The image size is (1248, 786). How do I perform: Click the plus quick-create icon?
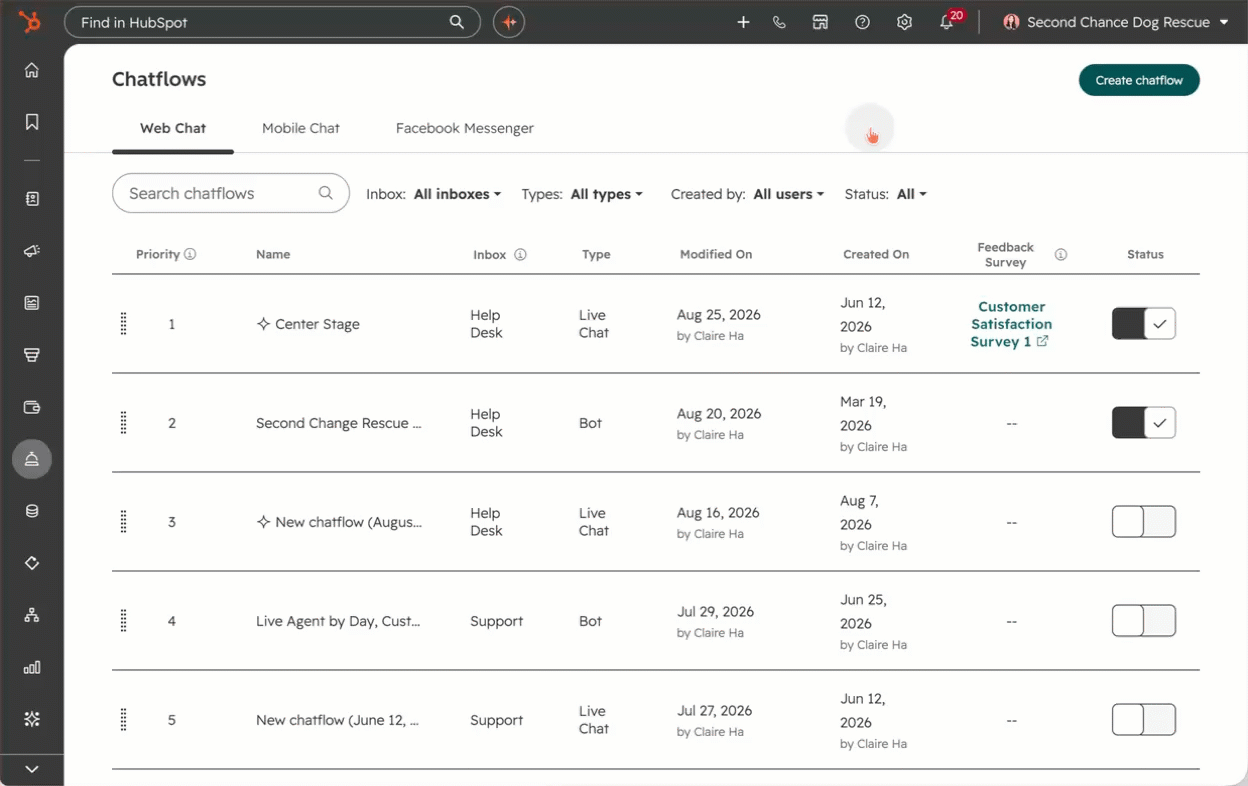coord(743,22)
